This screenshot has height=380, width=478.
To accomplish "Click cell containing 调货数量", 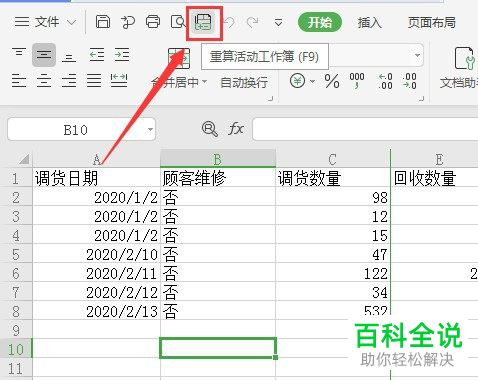I will tap(333, 178).
